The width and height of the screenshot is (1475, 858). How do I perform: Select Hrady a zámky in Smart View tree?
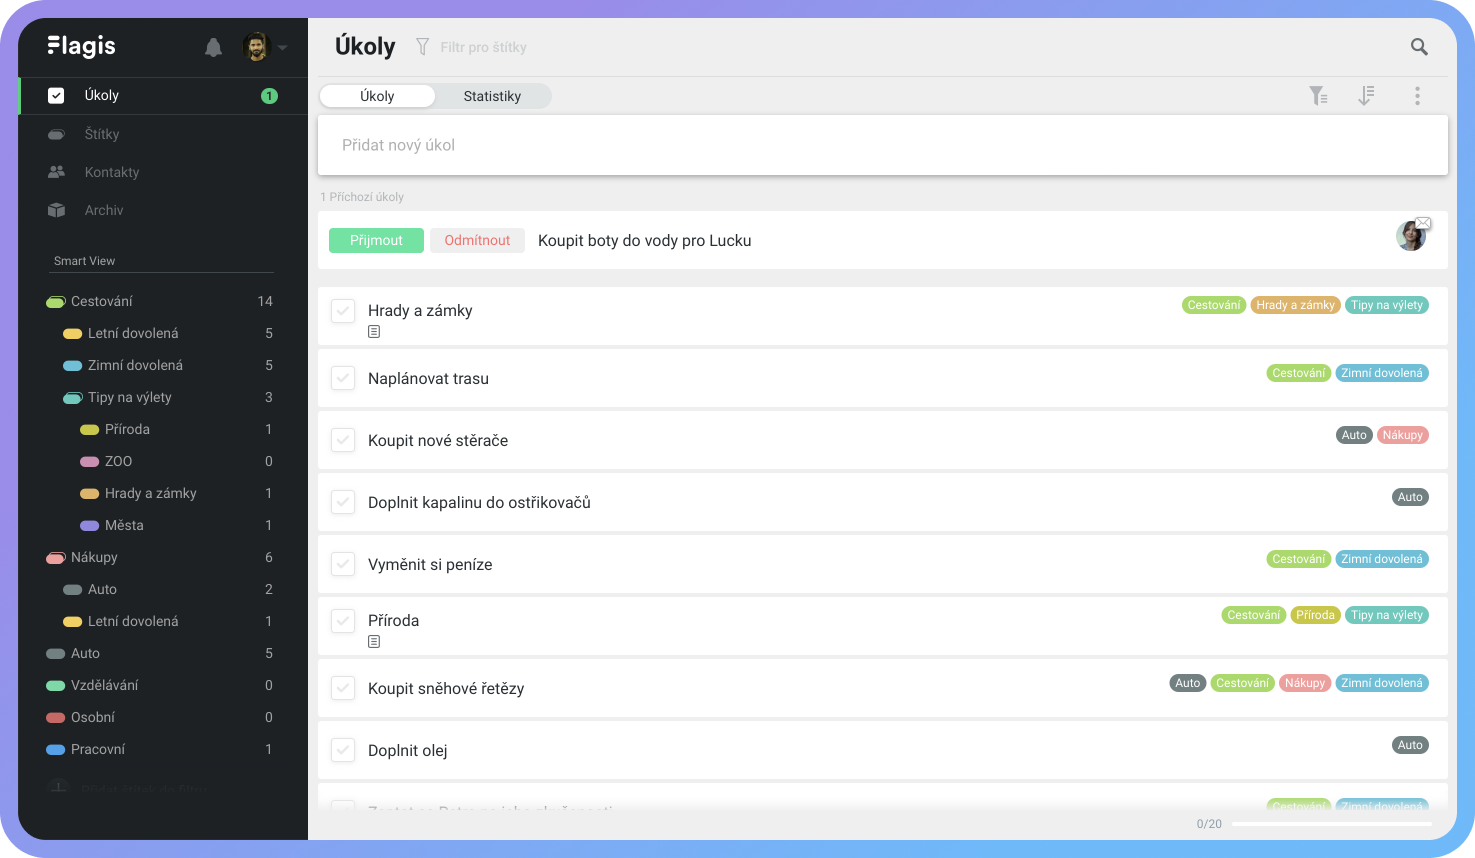[x=150, y=493]
